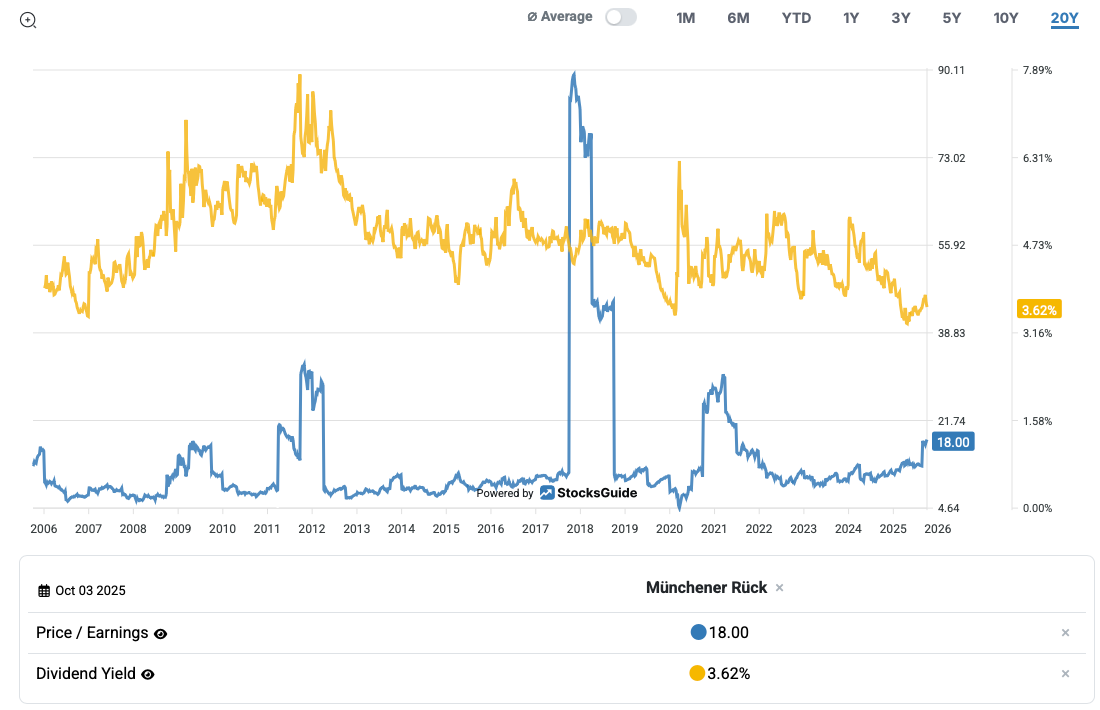Click the zoom magnifier icon
This screenshot has height=710, width=1100.
click(x=28, y=20)
